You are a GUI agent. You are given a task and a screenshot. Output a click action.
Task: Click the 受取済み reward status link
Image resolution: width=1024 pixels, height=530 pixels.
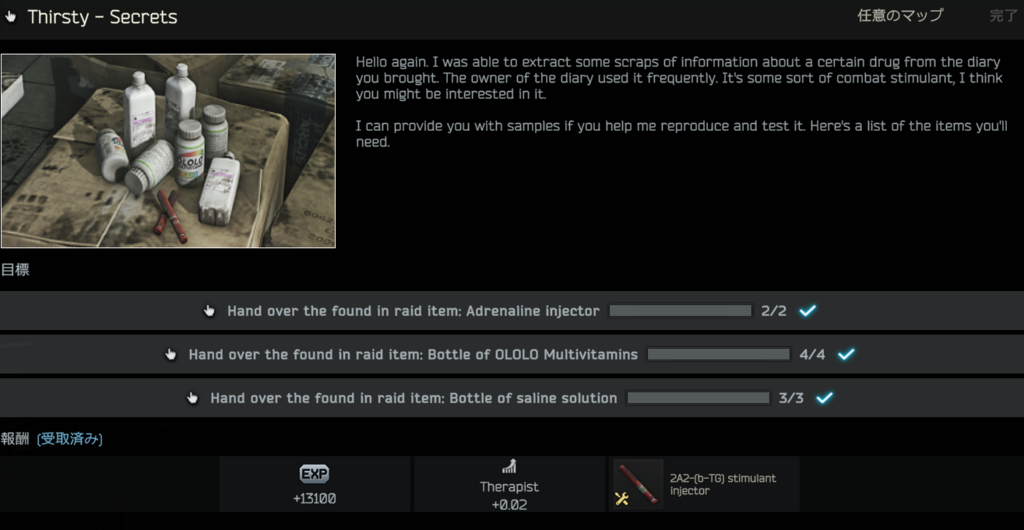(70, 439)
